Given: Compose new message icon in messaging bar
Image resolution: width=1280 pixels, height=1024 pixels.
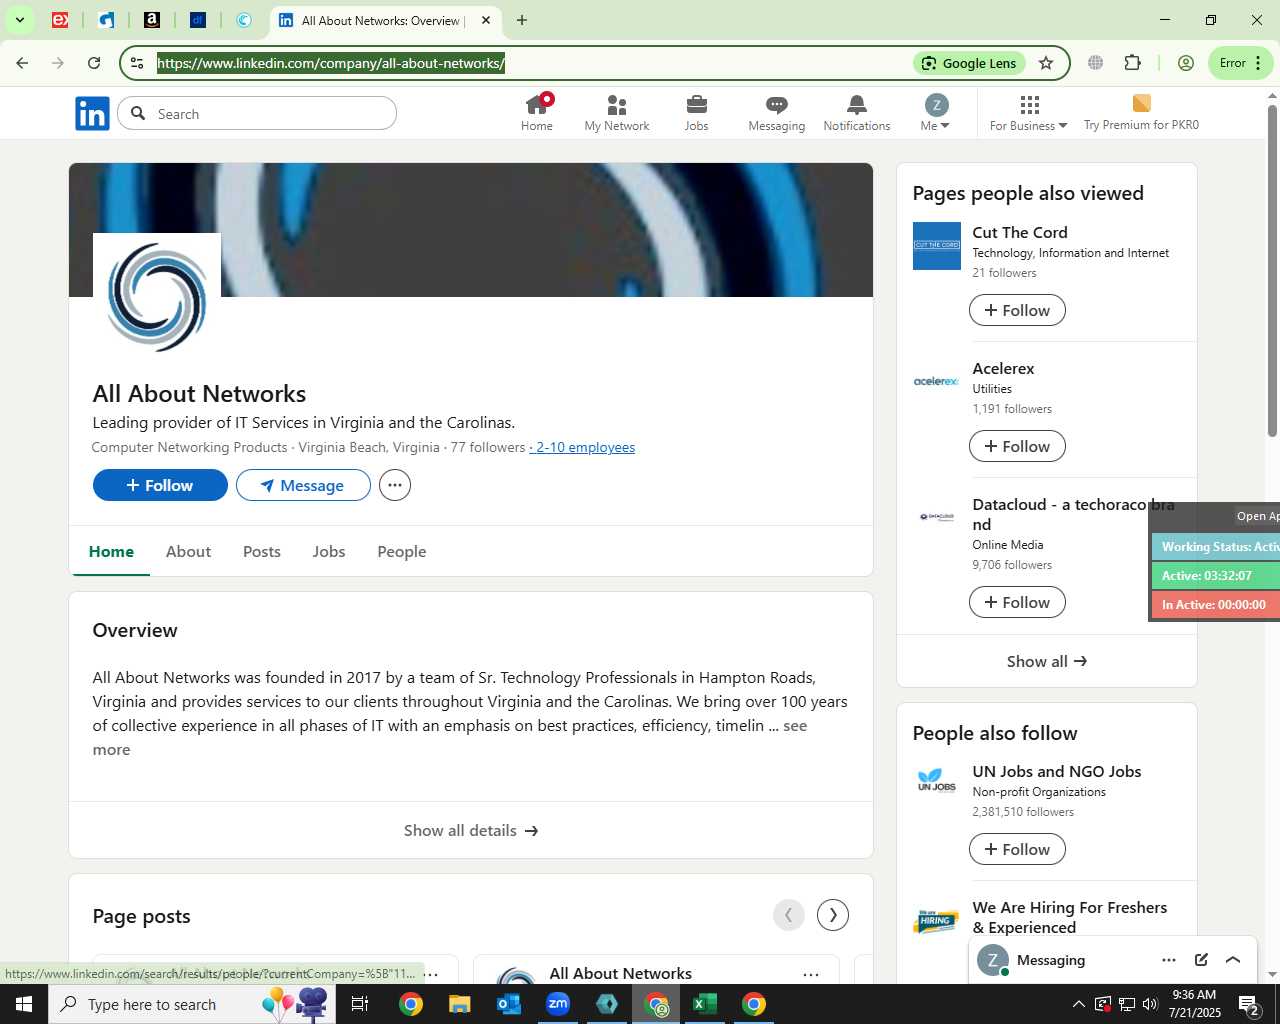Looking at the screenshot, I should 1201,960.
